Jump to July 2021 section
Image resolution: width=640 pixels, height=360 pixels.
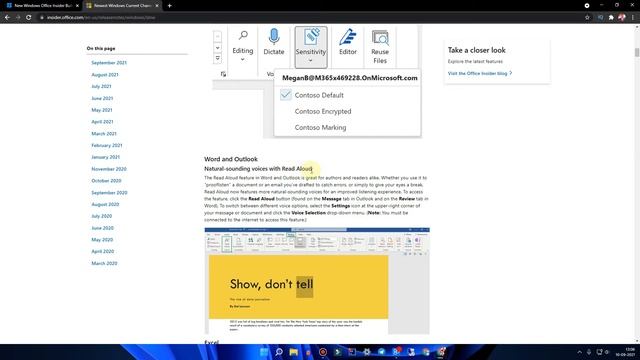point(101,87)
